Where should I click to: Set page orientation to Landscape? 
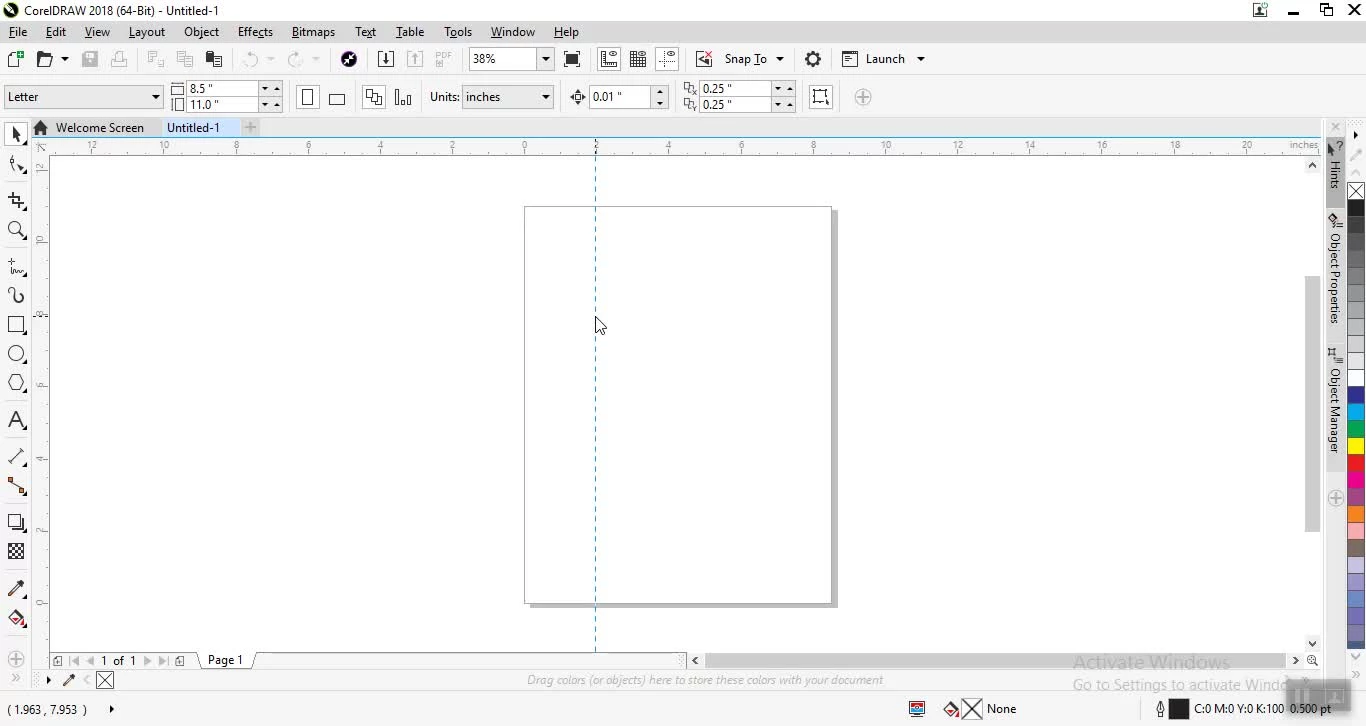point(337,97)
